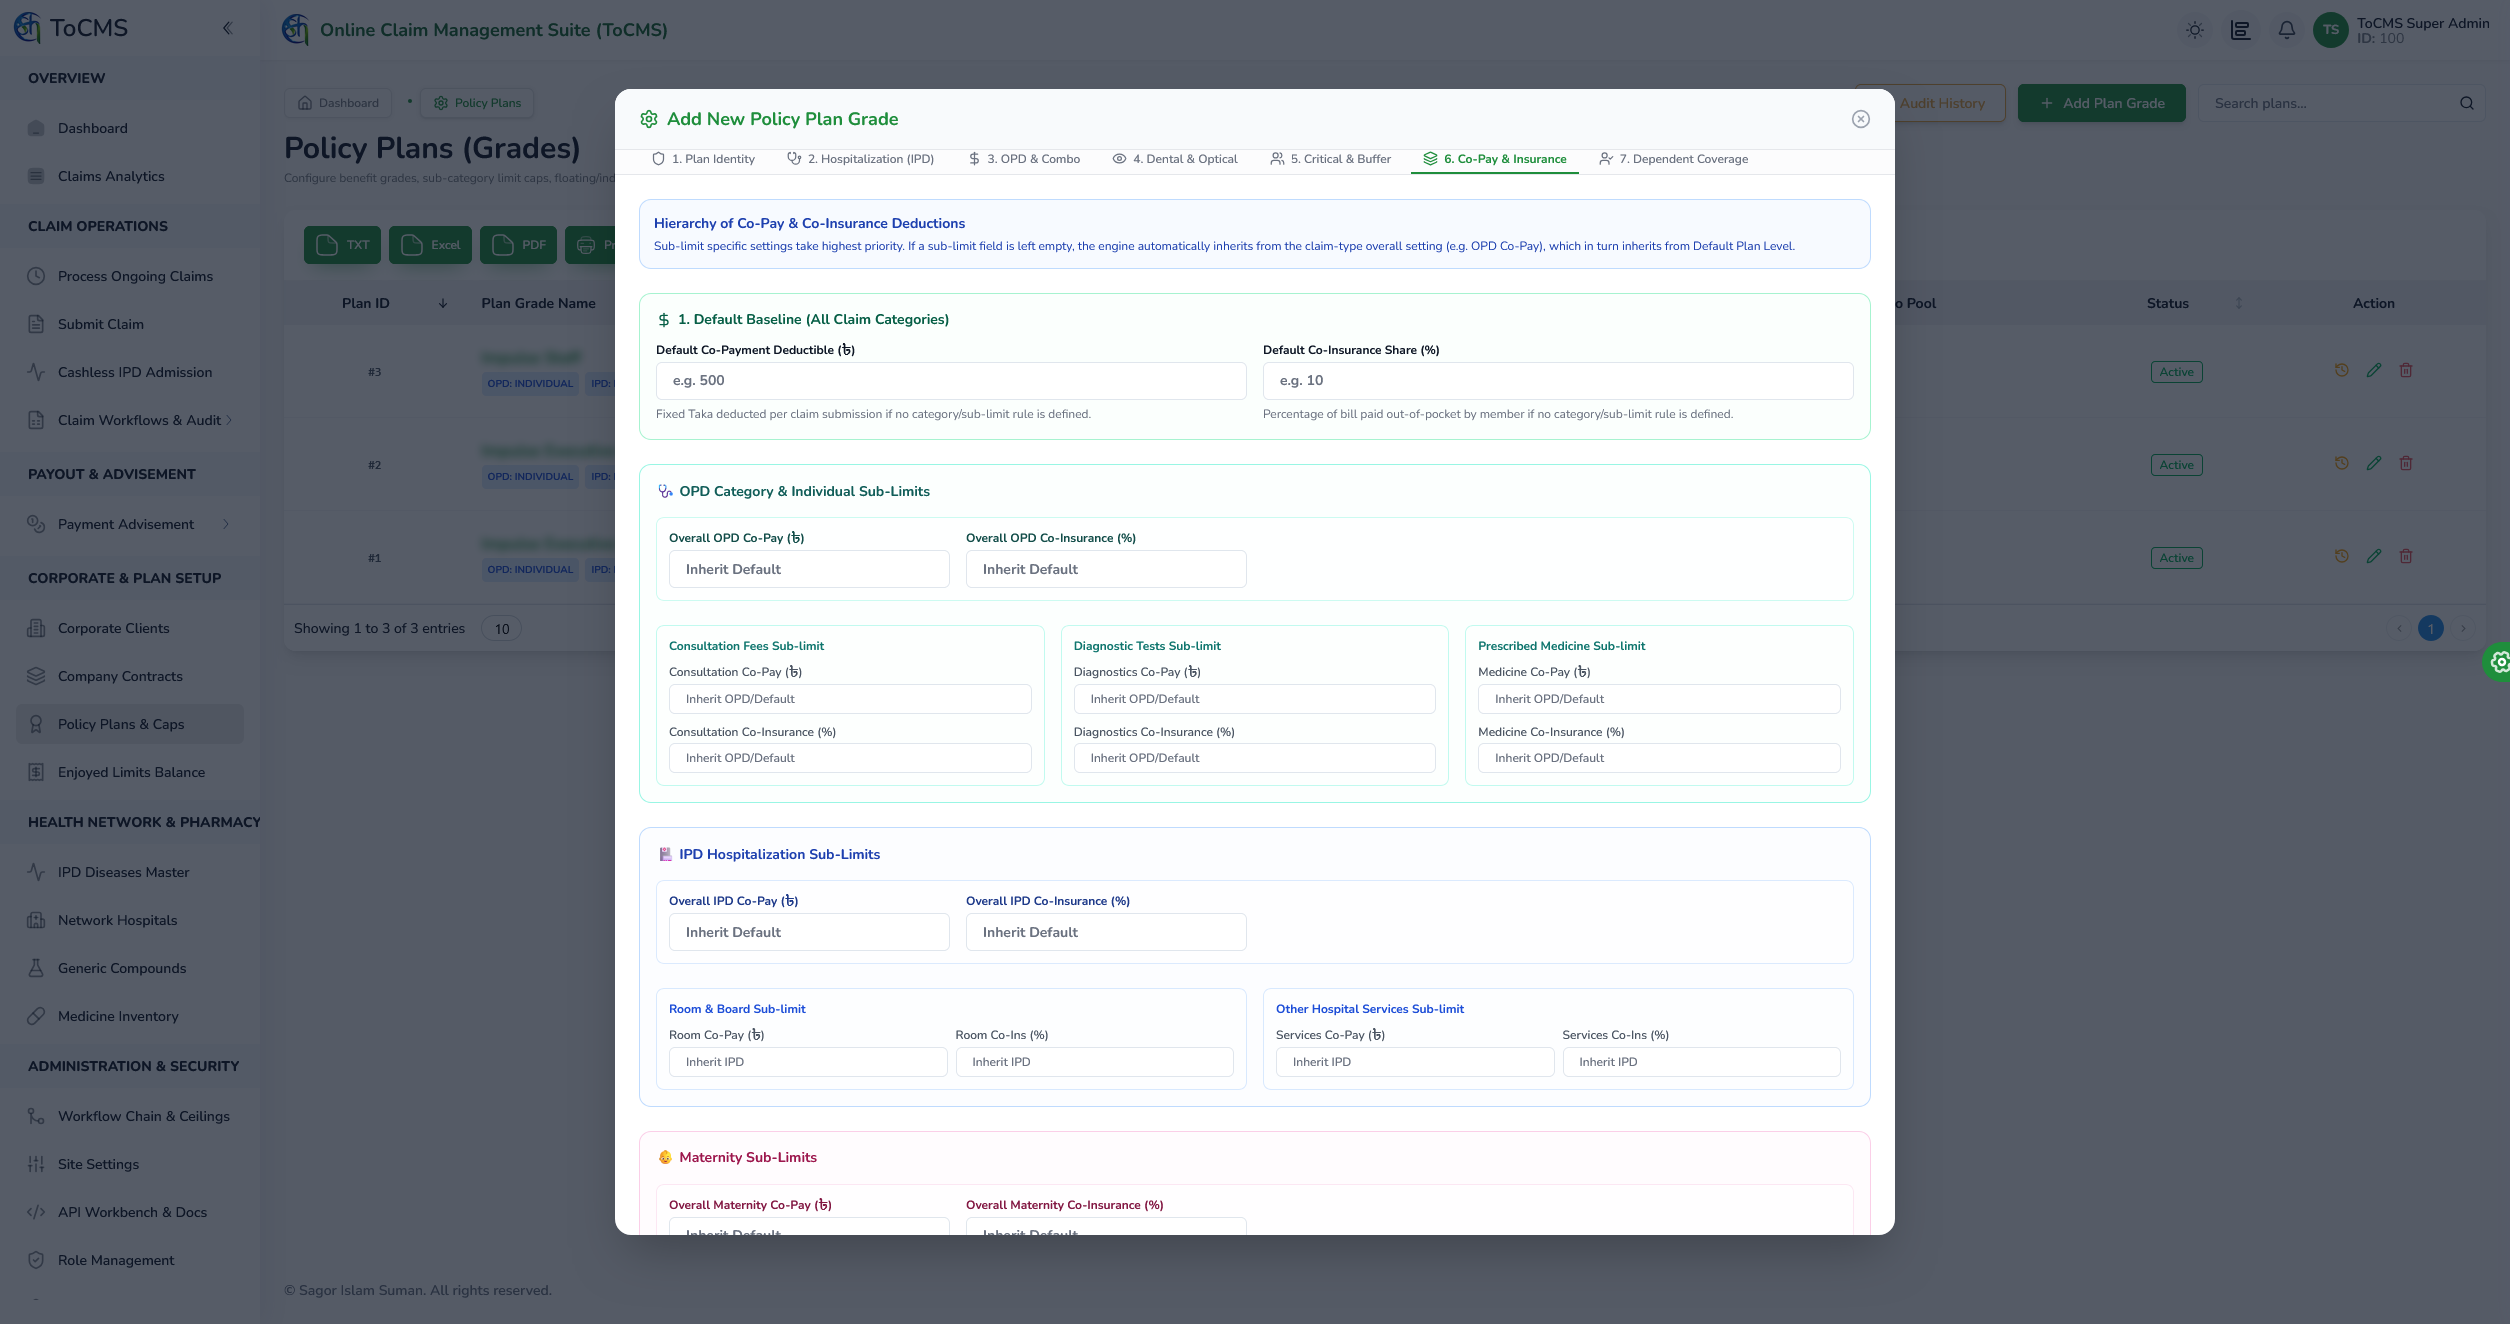Click Overall OPD Co-Pay input

(809, 569)
